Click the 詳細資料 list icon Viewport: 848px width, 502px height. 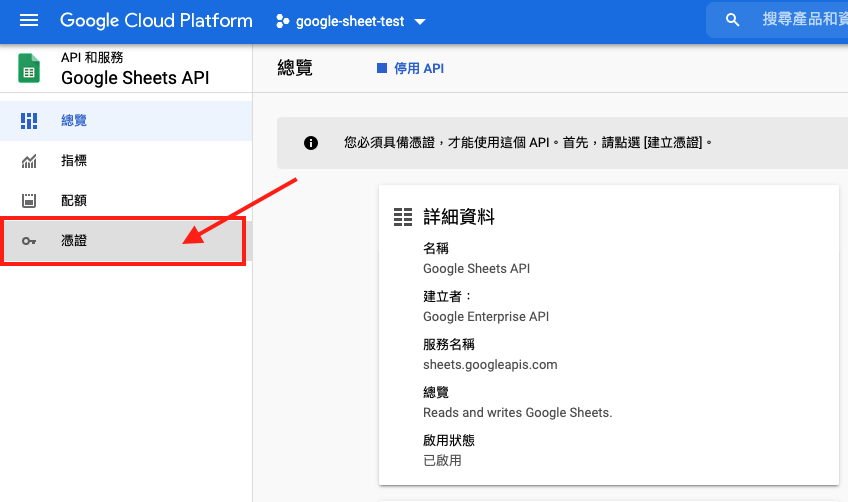pyautogui.click(x=403, y=217)
